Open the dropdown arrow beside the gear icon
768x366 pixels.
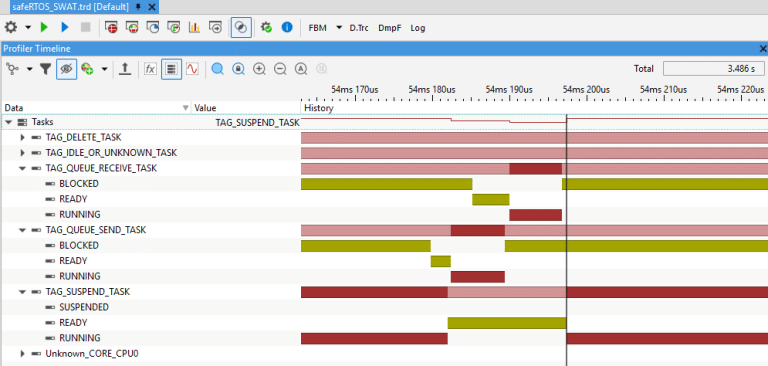click(28, 28)
